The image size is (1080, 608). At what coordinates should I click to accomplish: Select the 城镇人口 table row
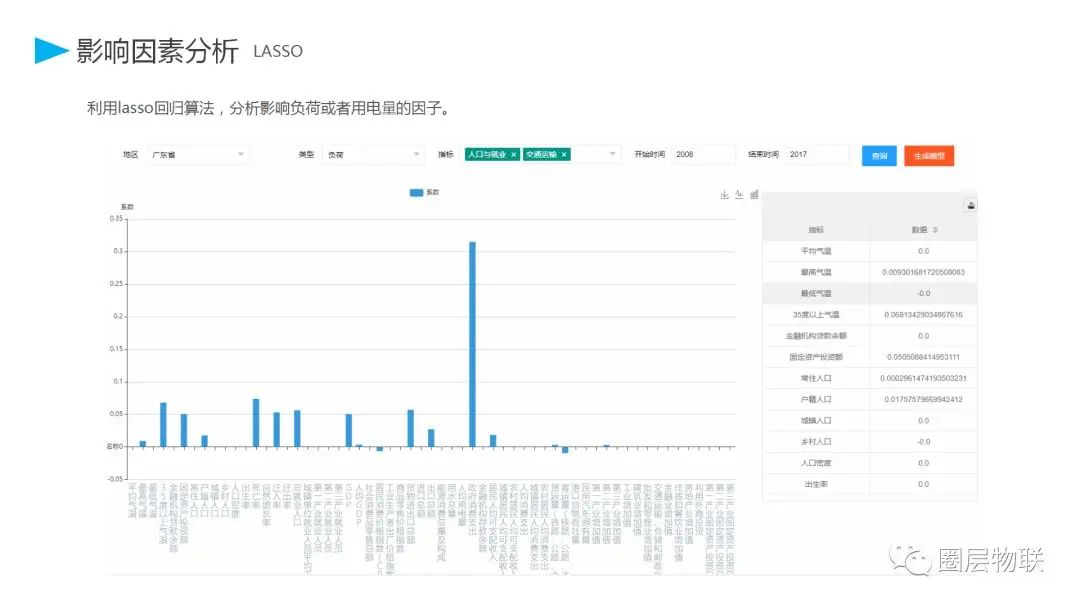869,421
